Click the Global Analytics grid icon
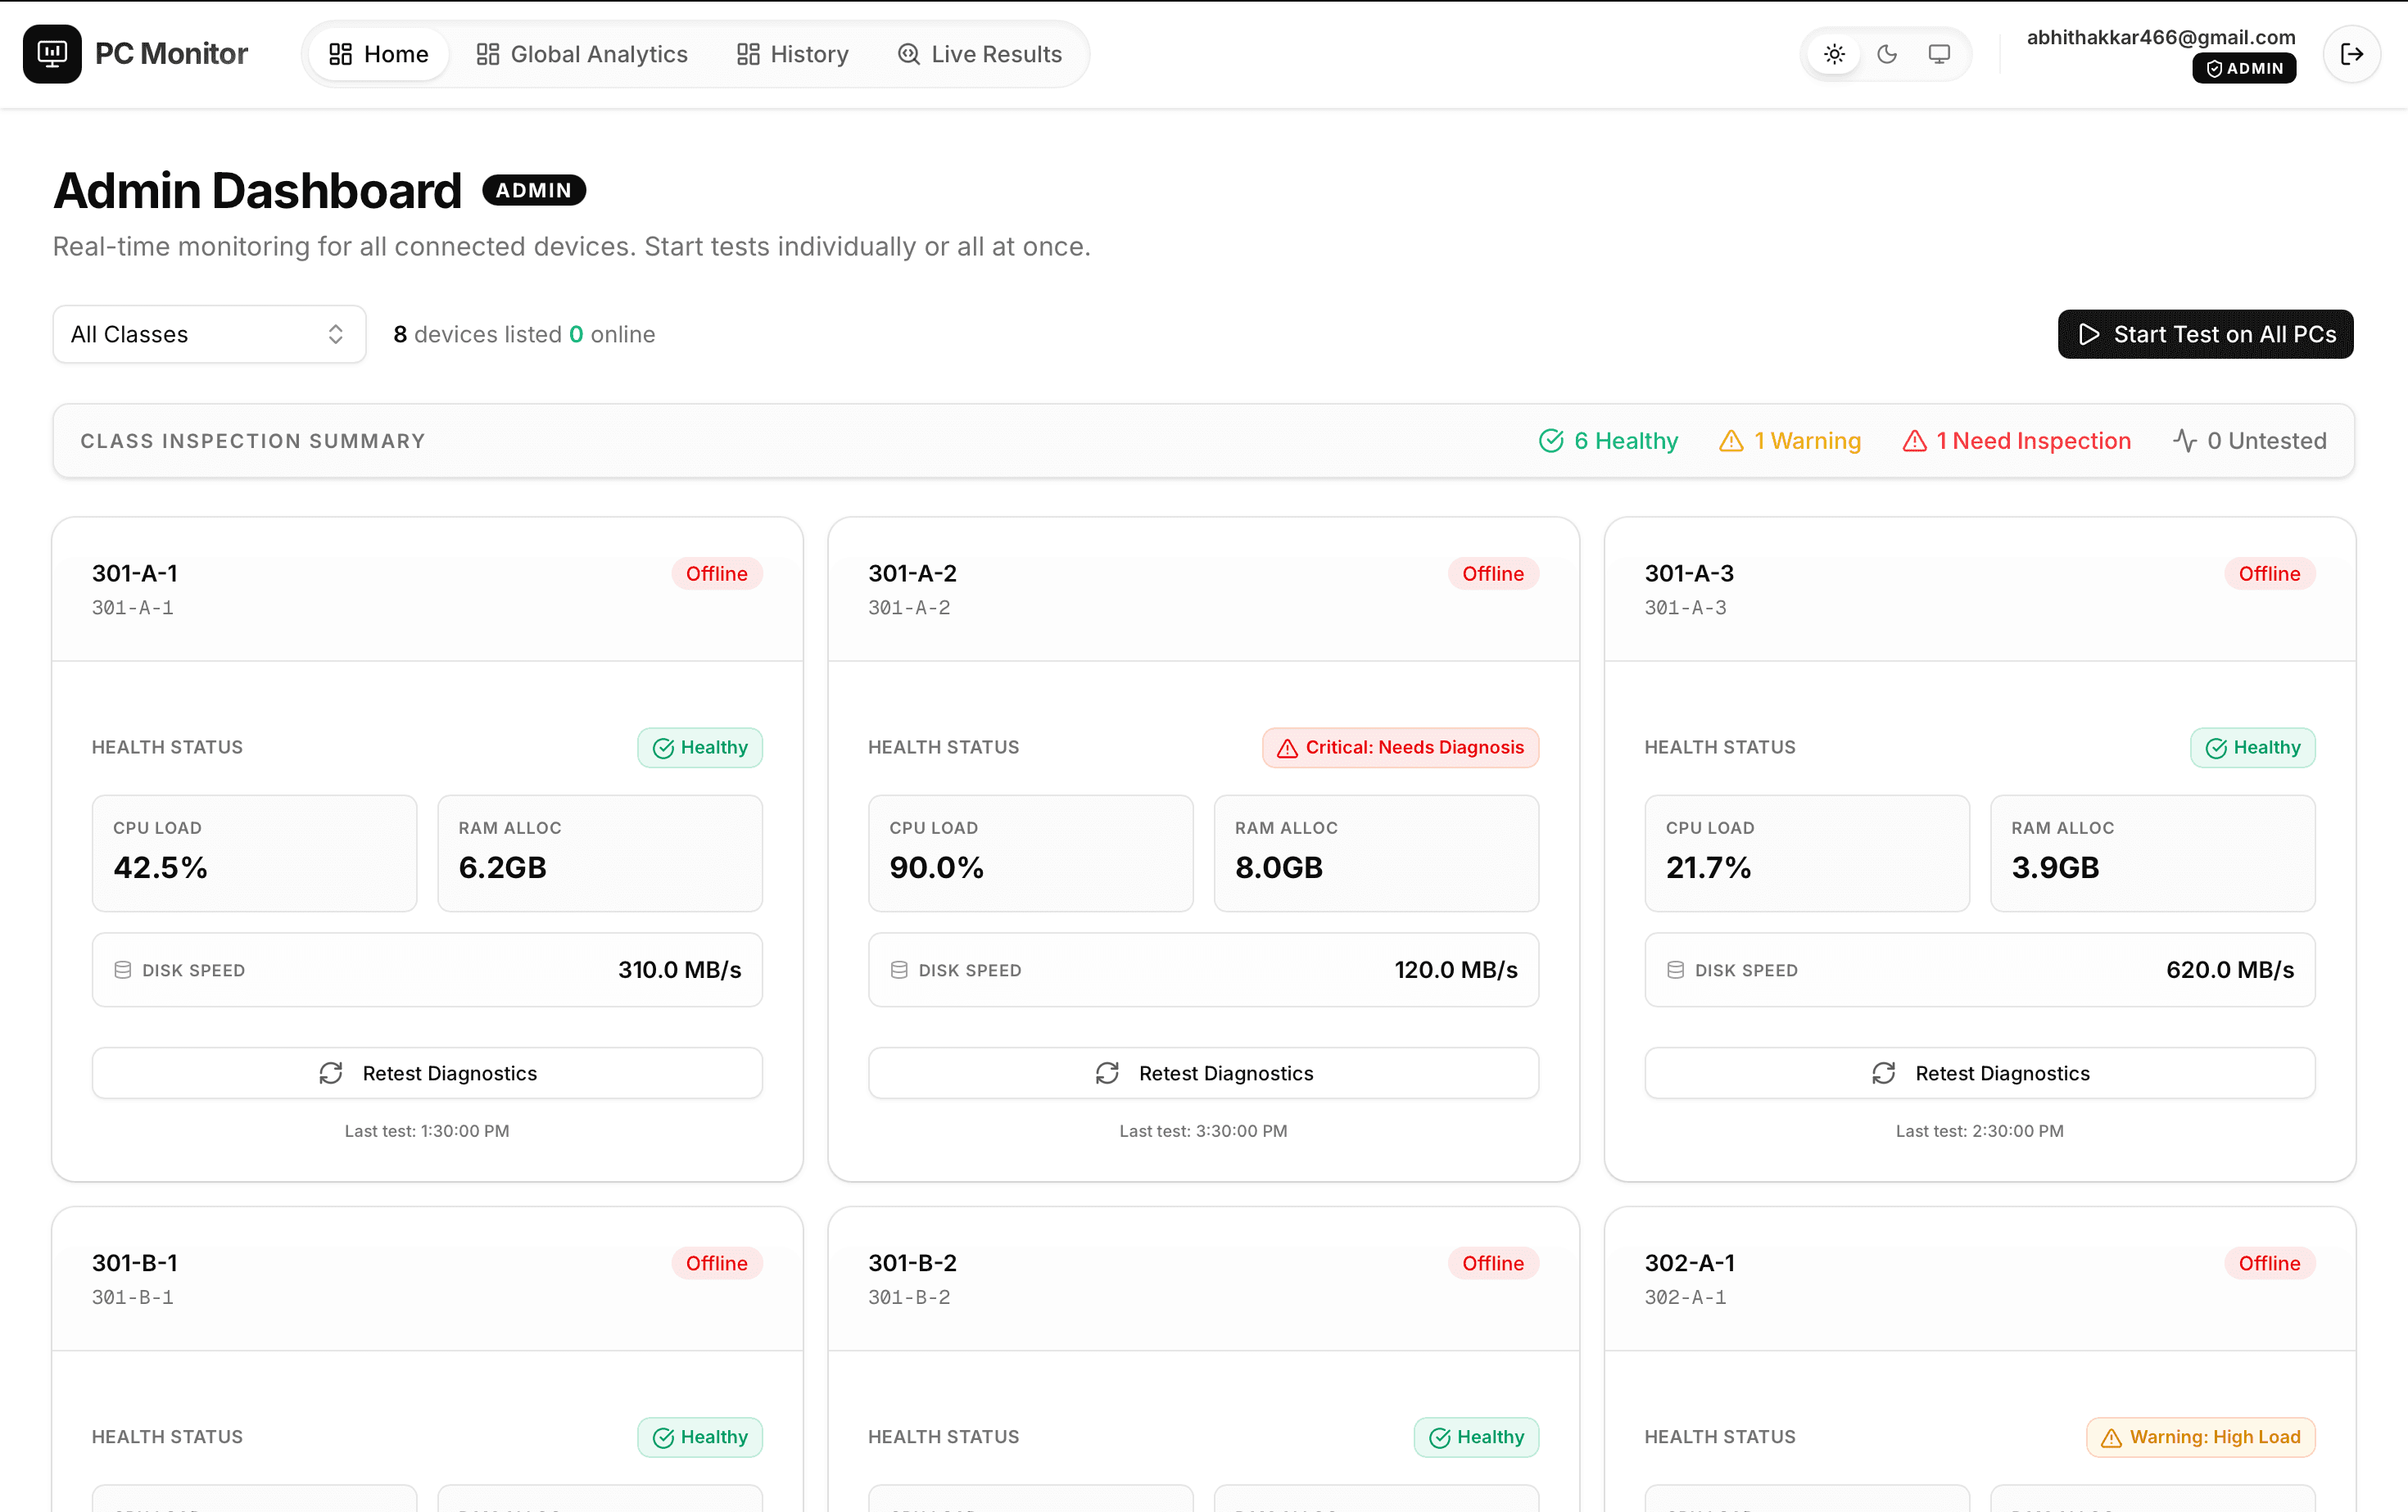Image resolution: width=2408 pixels, height=1512 pixels. click(487, 54)
